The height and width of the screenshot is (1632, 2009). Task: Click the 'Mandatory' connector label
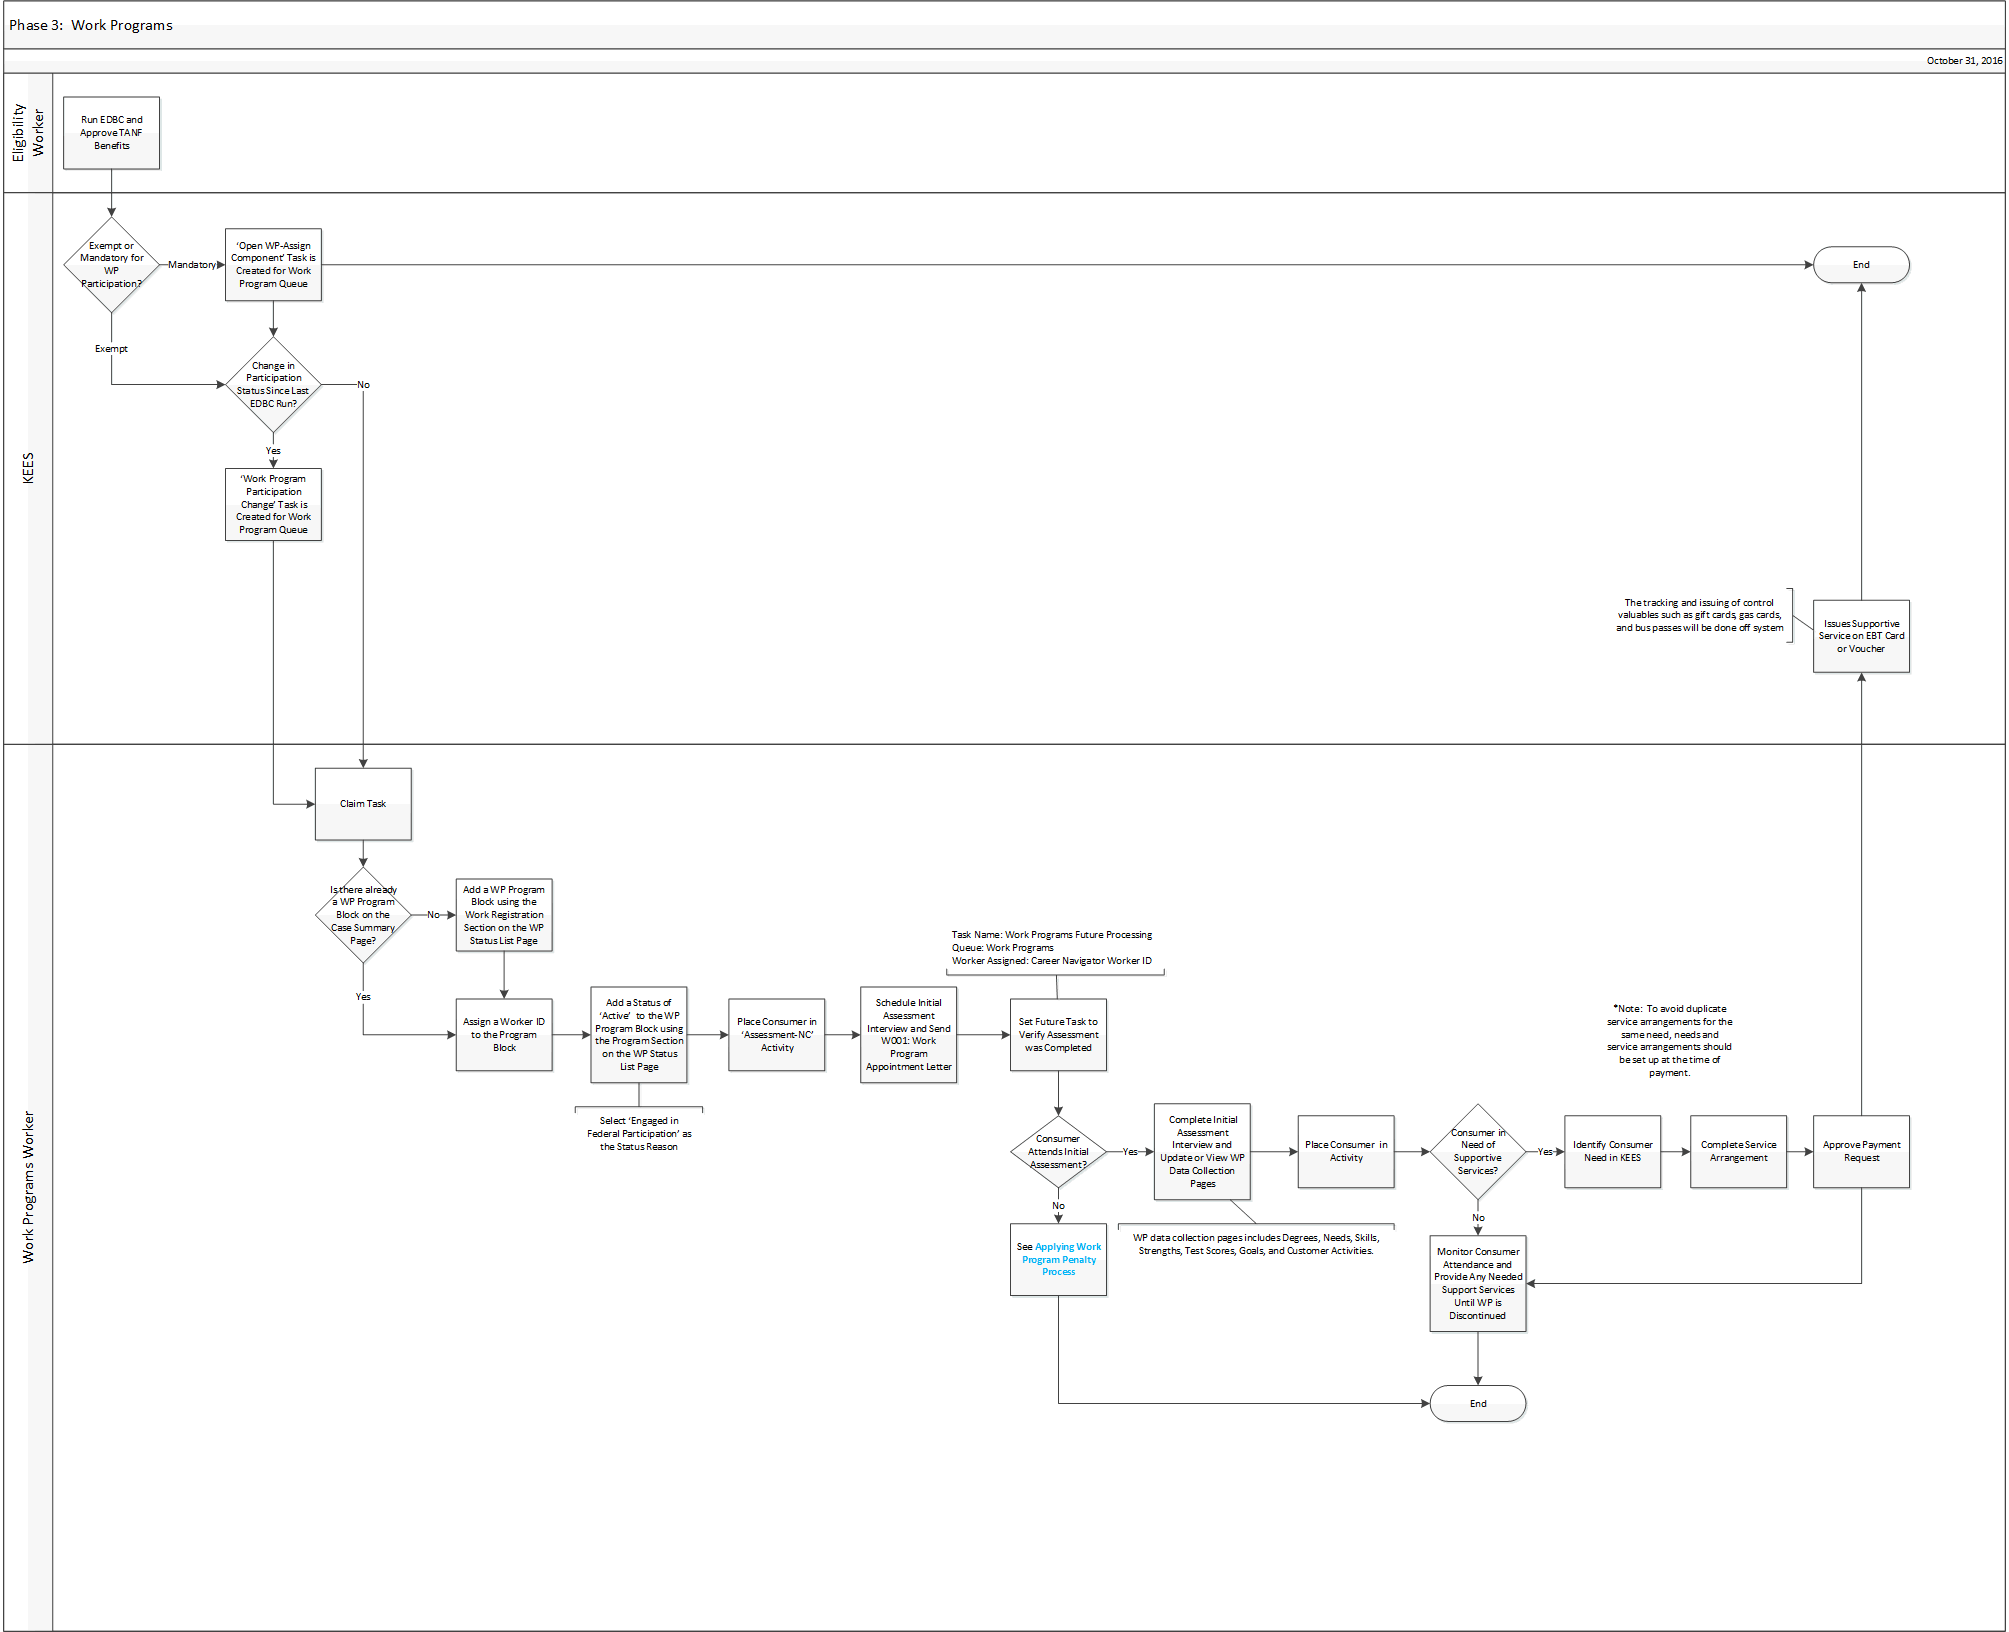[191, 265]
